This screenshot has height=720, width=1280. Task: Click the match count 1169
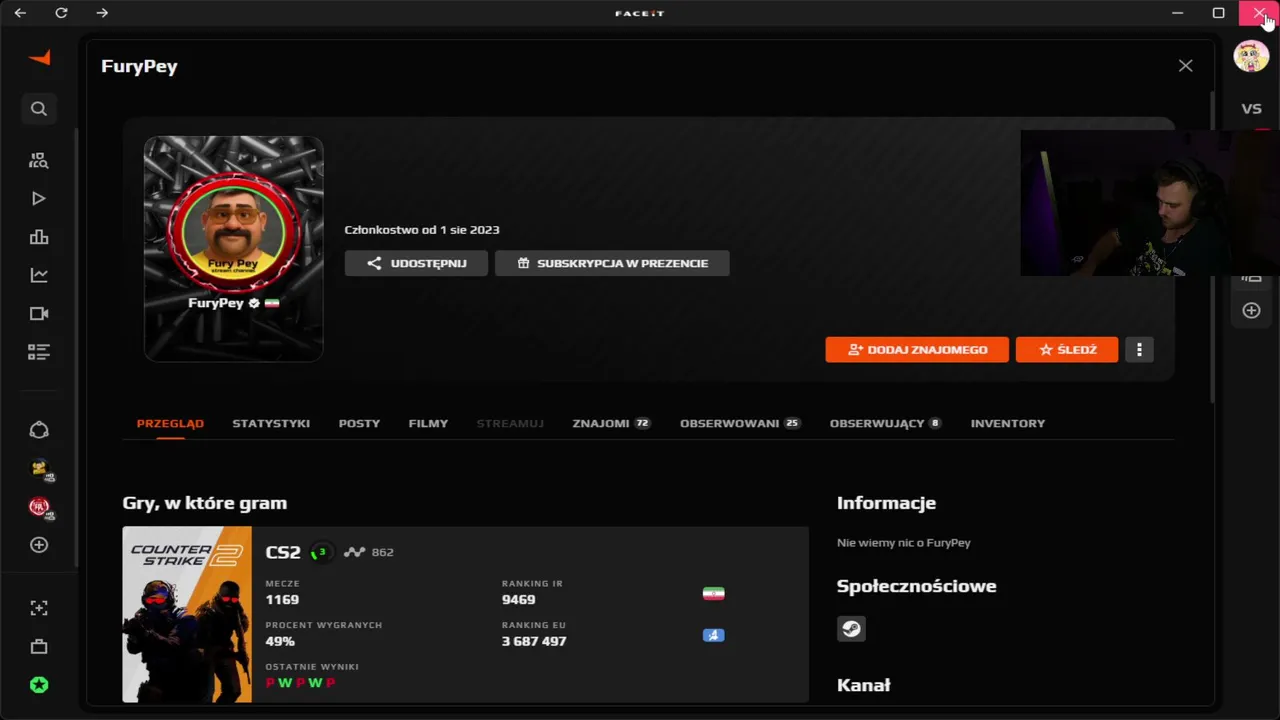282,600
